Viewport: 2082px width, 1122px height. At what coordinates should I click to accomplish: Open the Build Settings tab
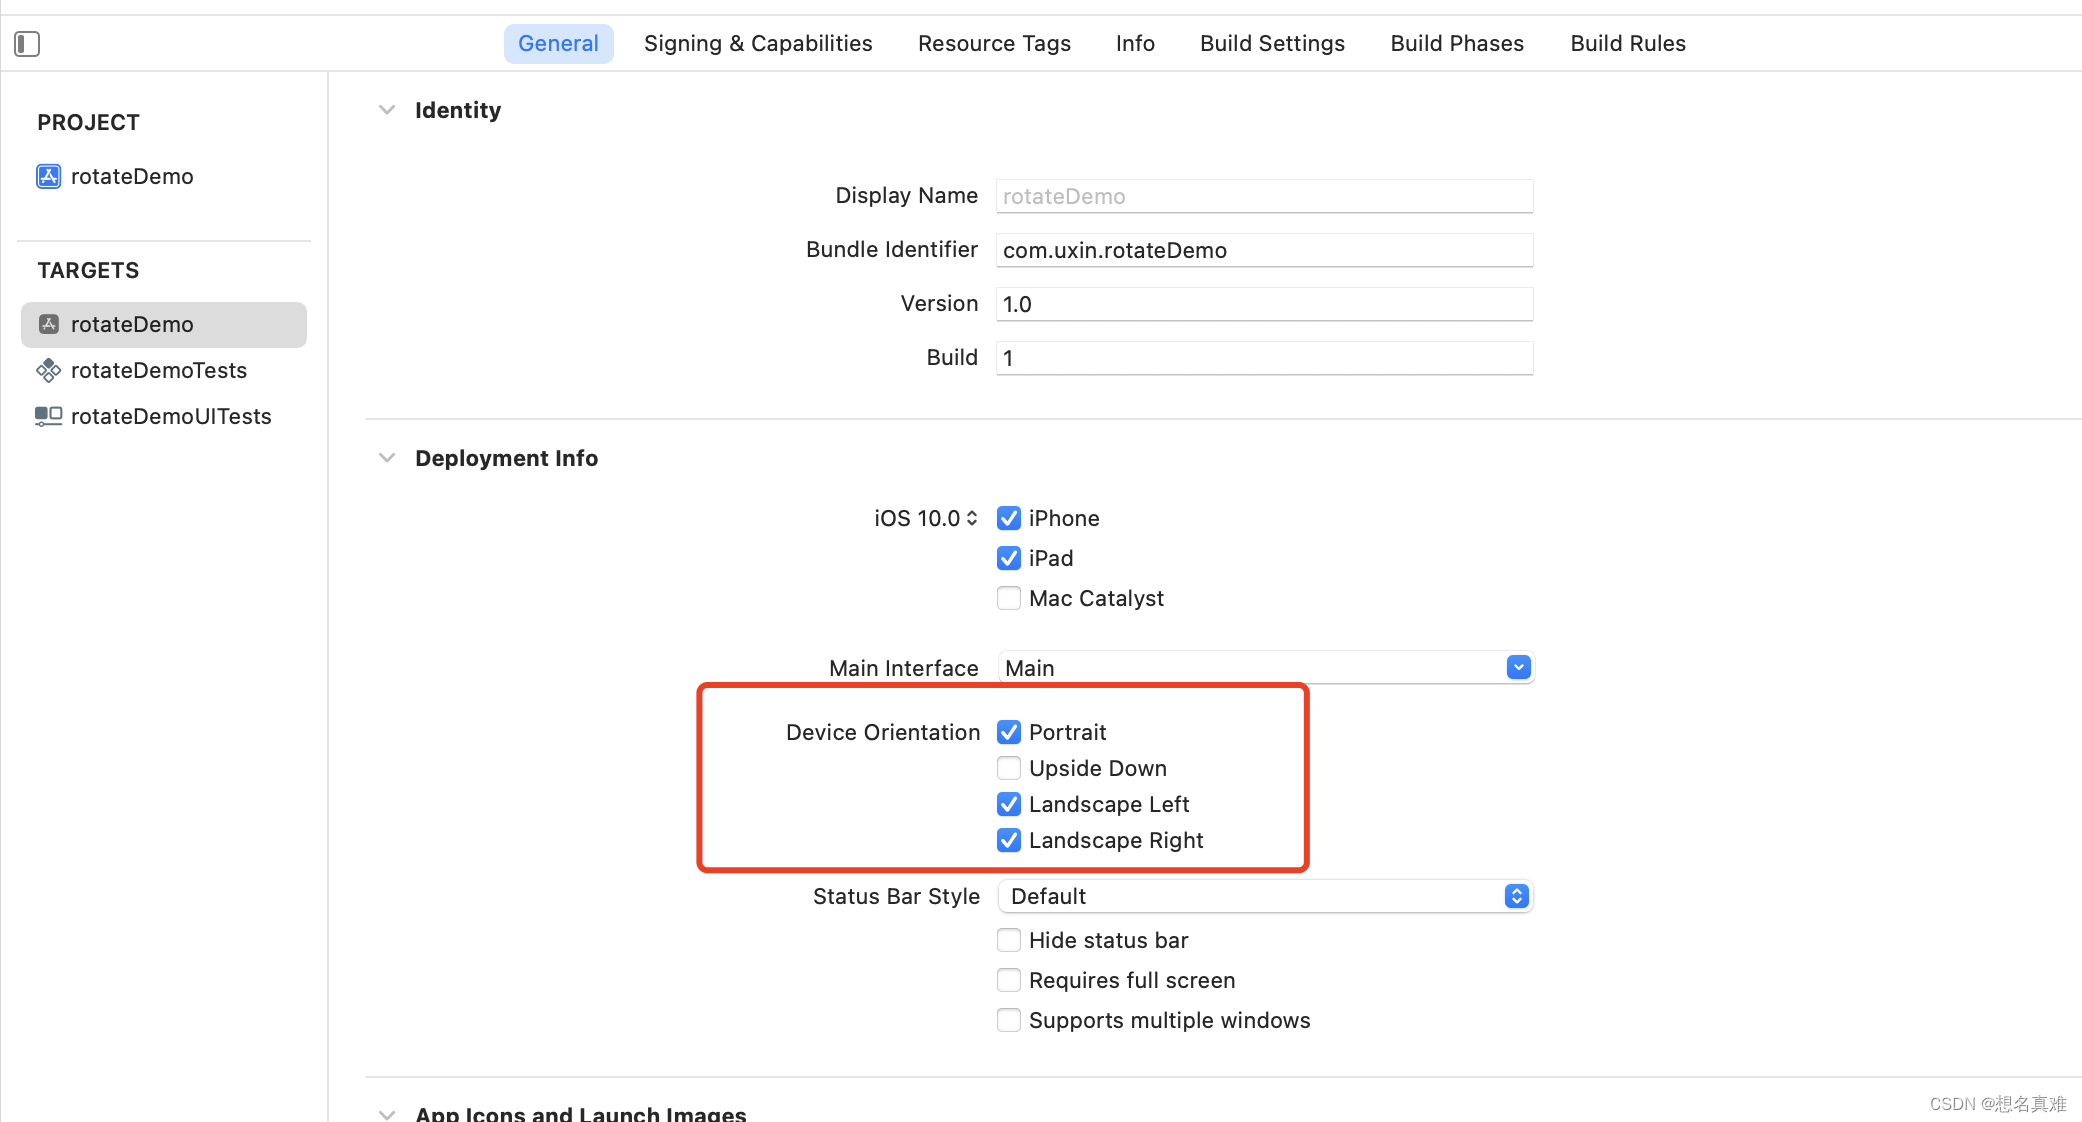click(x=1272, y=44)
